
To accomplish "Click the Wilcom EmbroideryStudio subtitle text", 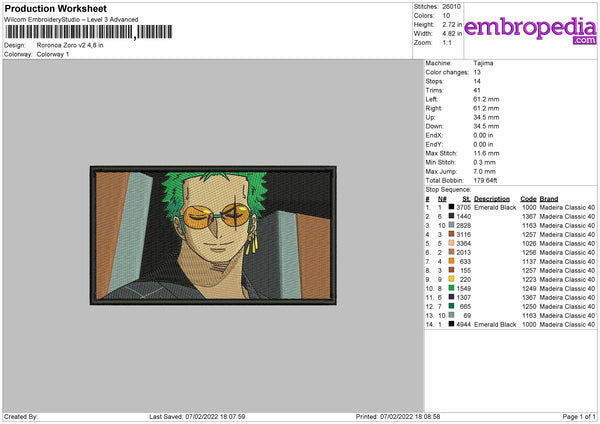I will 71,20.
